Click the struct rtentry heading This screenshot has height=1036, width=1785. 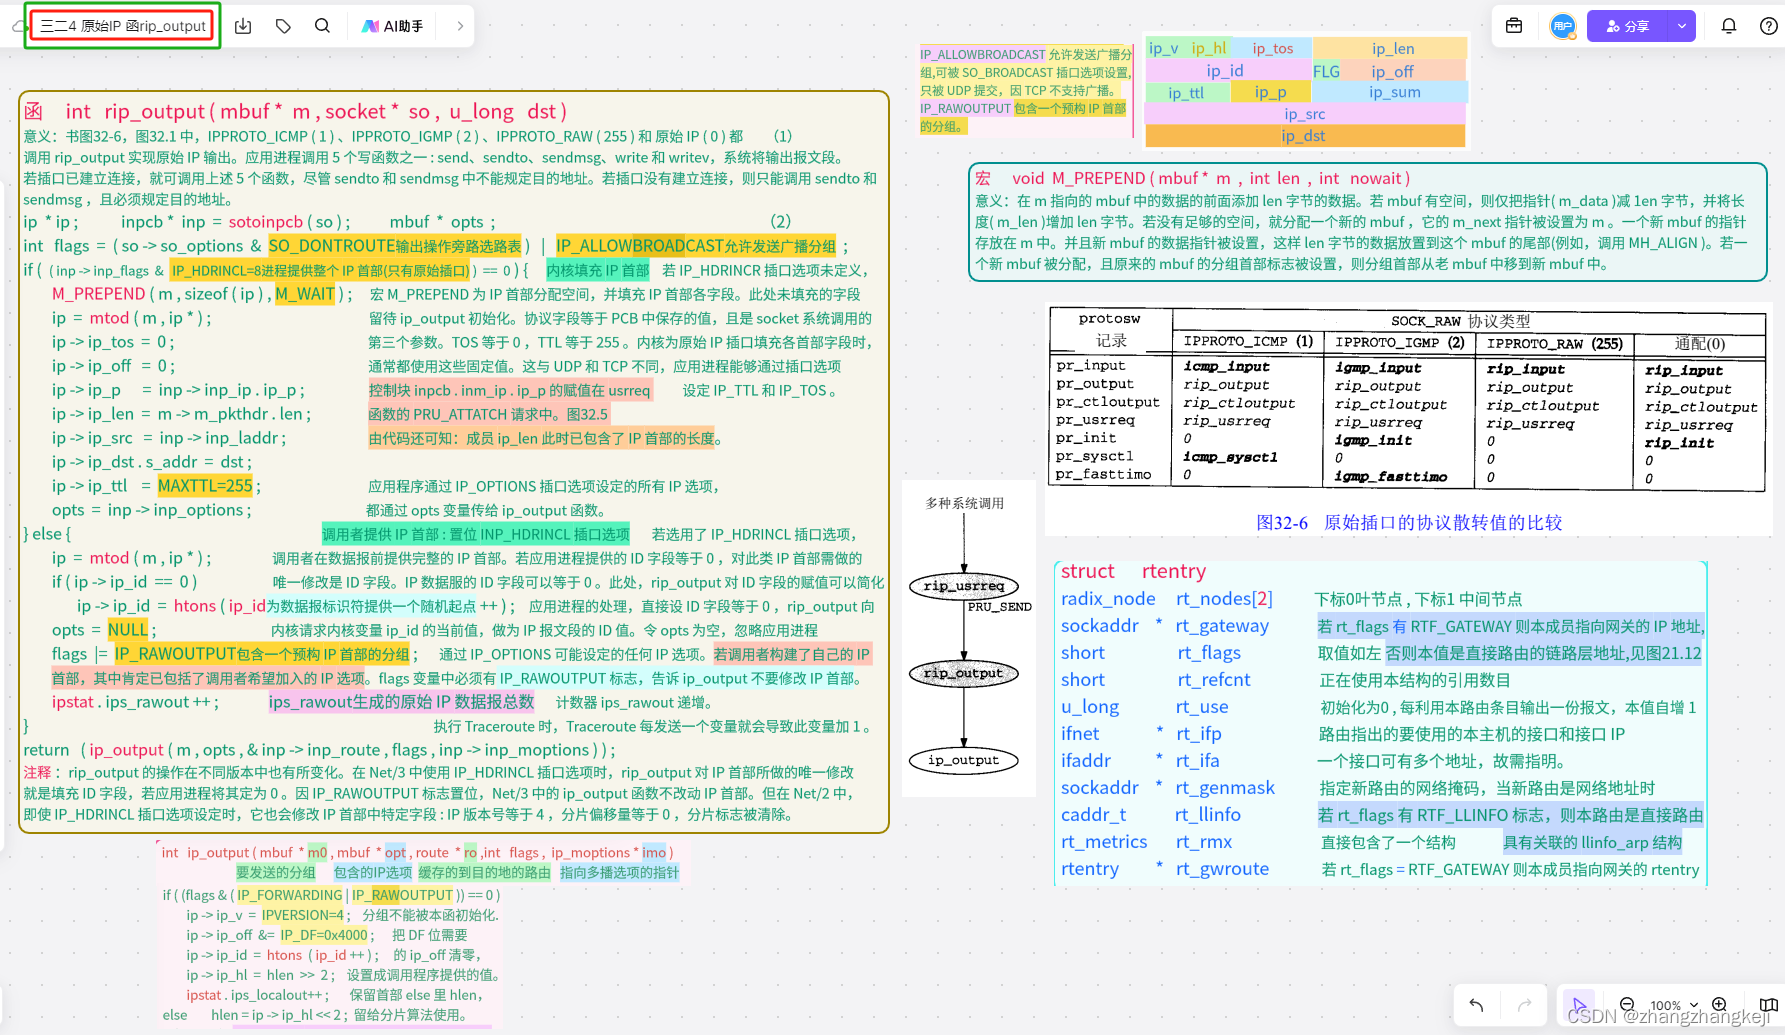(x=1133, y=571)
